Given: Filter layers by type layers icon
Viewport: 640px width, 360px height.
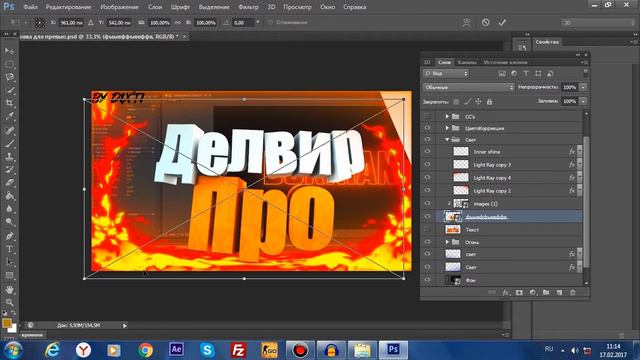Looking at the screenshot, I should pyautogui.click(x=526, y=73).
